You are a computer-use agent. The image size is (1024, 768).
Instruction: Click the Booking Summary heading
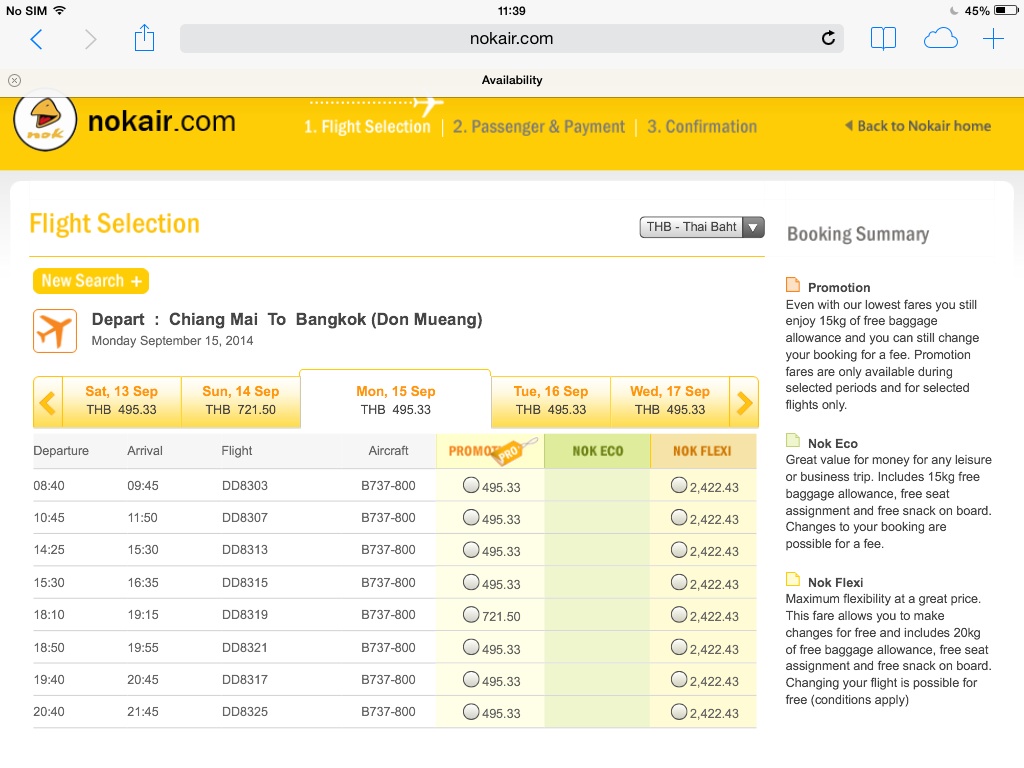point(857,234)
